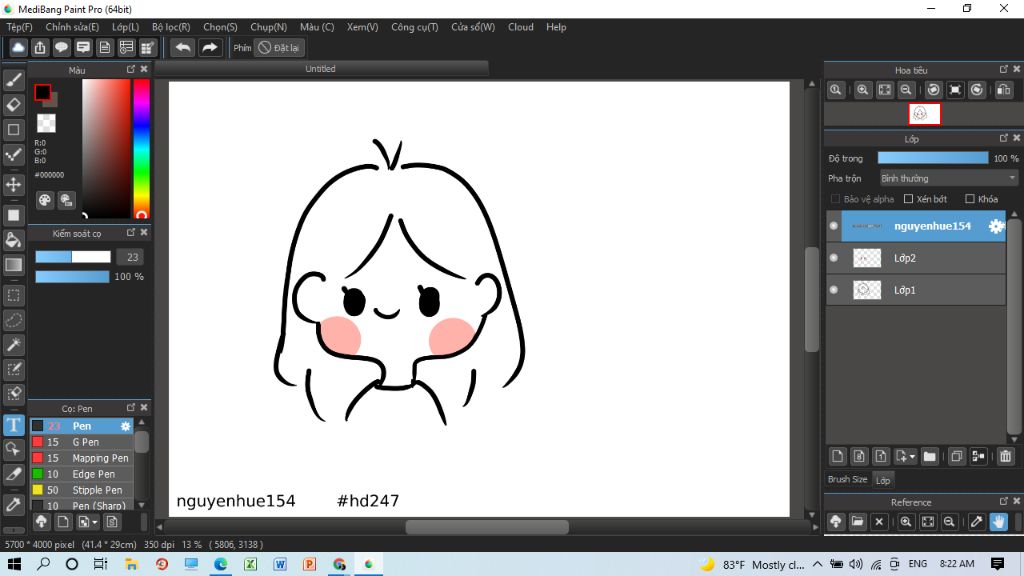
Task: Open Excel from the taskbar
Action: pyautogui.click(x=250, y=564)
